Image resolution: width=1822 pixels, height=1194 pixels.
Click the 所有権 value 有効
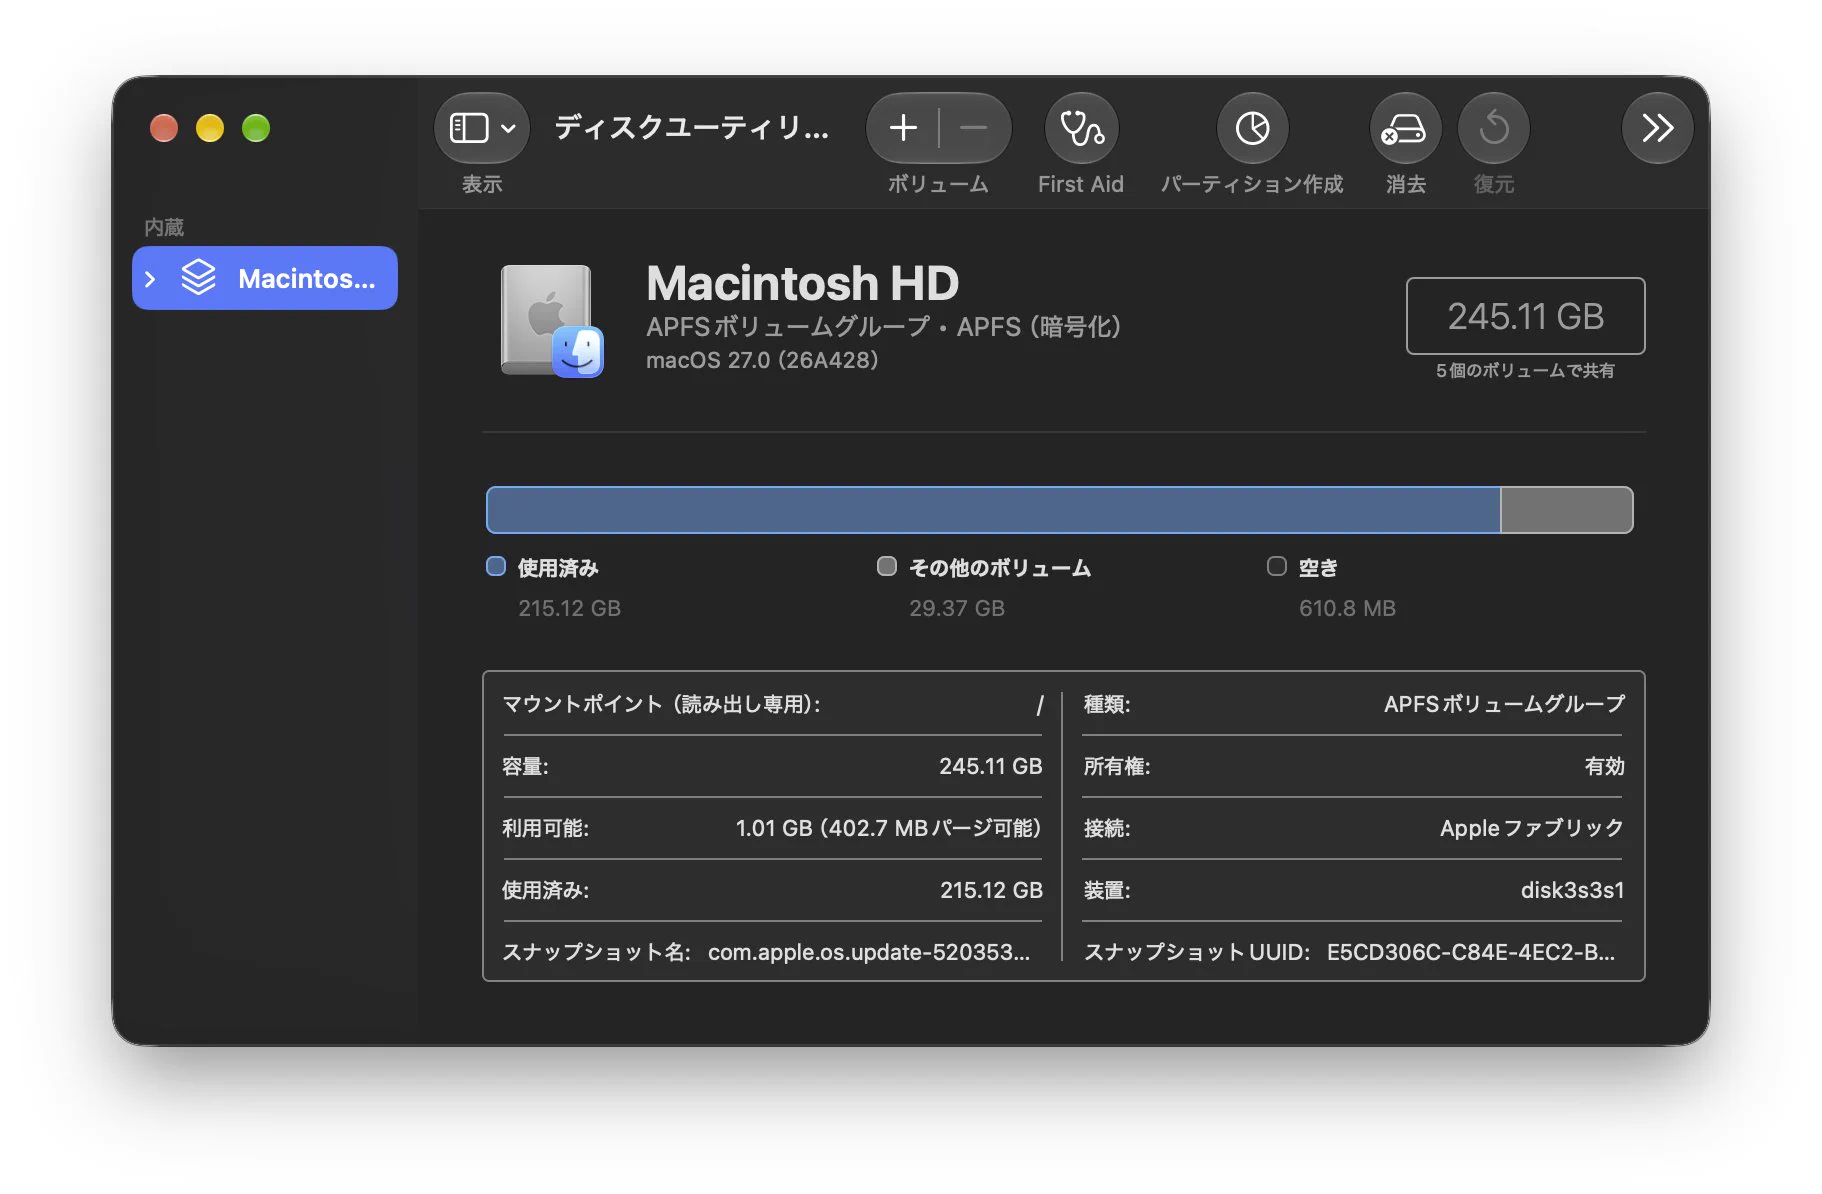(x=1604, y=766)
